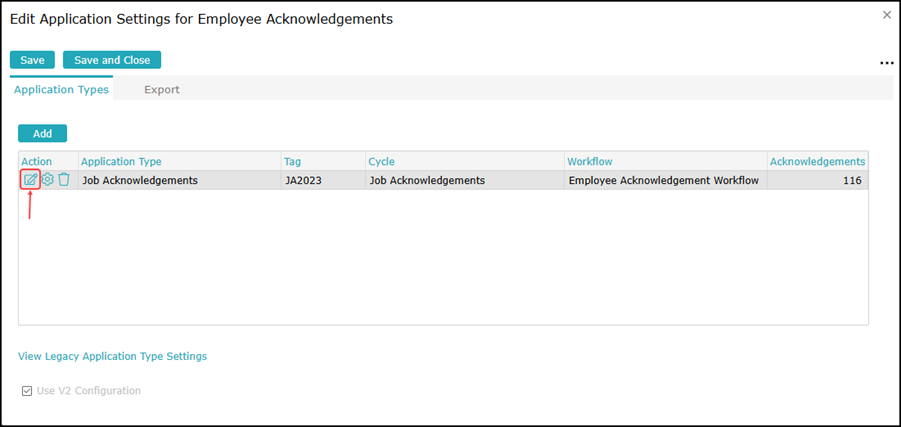Select the Job Acknowledgements application type cell
Image resolution: width=901 pixels, height=427 pixels.
click(x=139, y=181)
